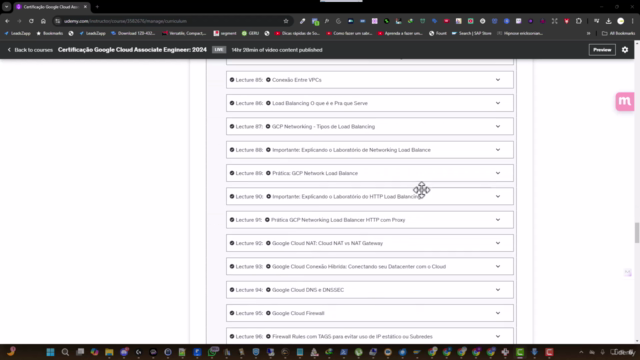The width and height of the screenshot is (640, 360).
Task: Expand Lecture 87 Tipos de Load Balancing
Action: (x=498, y=127)
